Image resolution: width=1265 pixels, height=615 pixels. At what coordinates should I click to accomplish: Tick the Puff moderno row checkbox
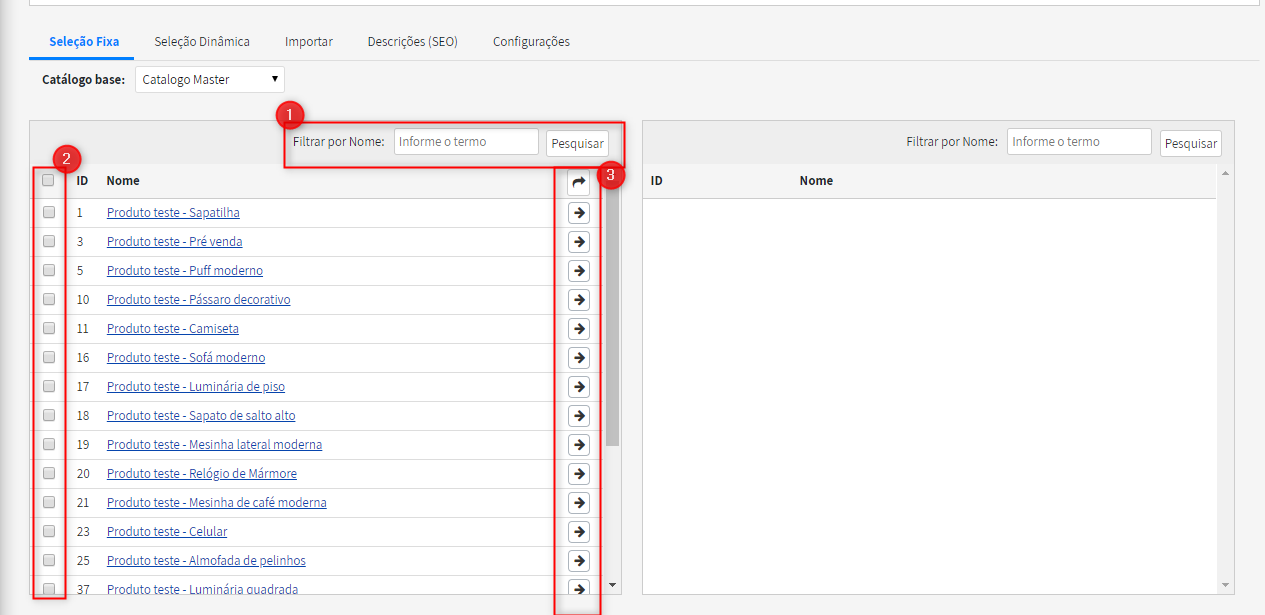(49, 270)
